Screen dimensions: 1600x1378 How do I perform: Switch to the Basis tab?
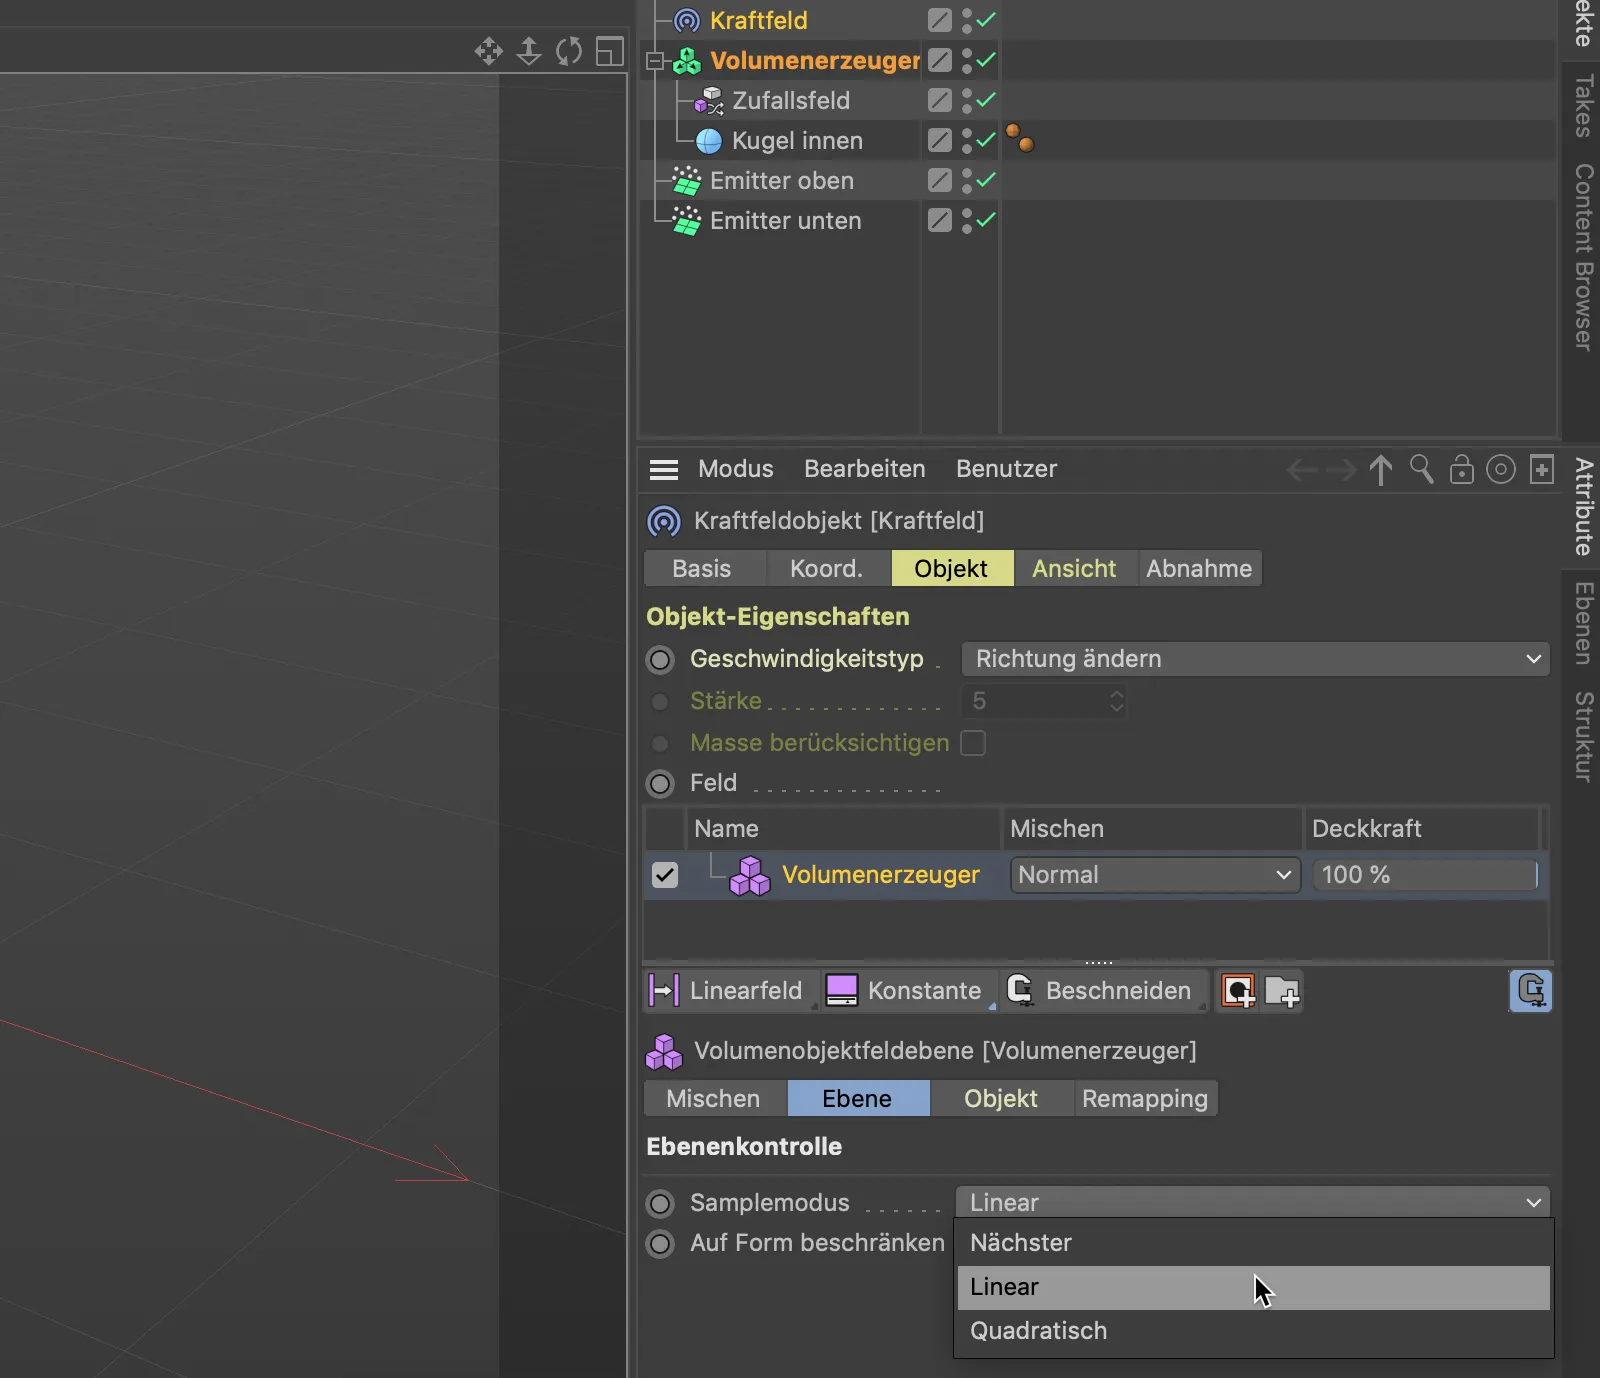click(x=702, y=569)
